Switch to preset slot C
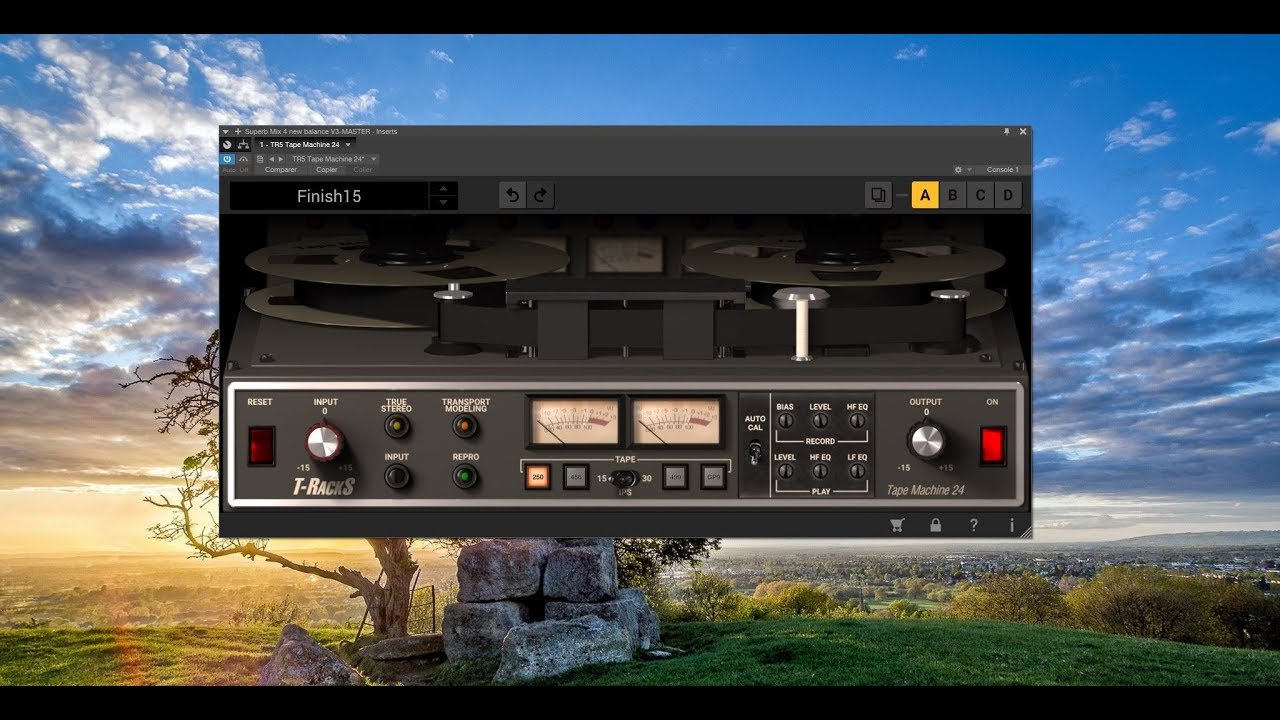This screenshot has height=720, width=1280. click(981, 195)
